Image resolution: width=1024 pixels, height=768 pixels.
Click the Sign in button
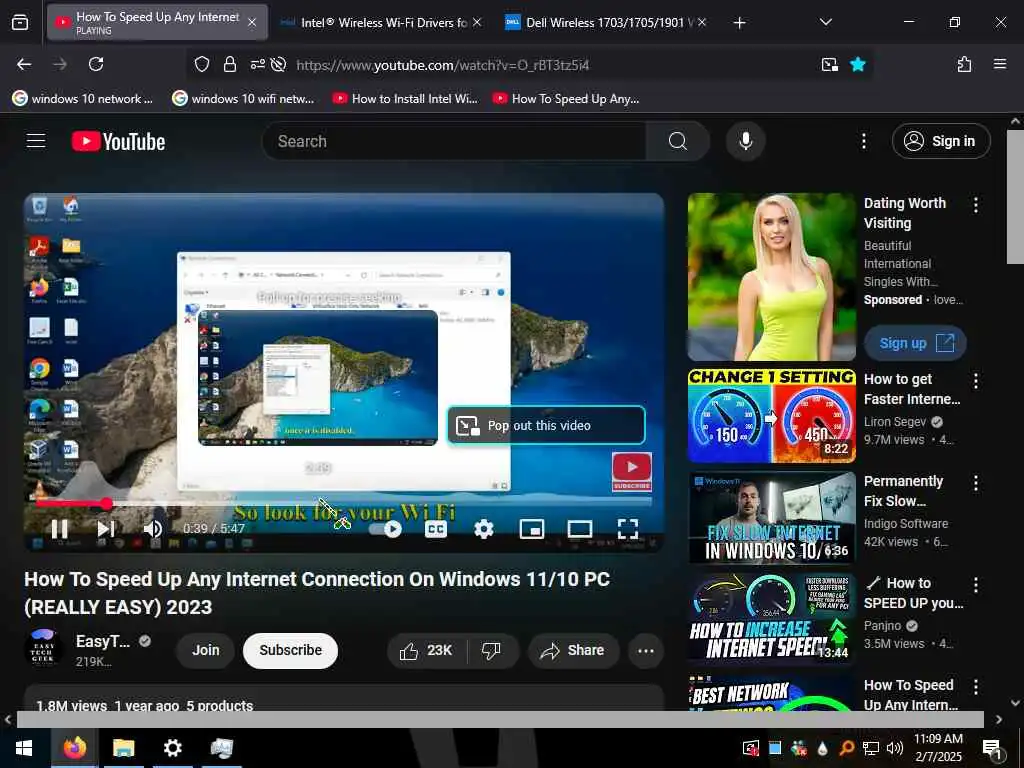coord(941,141)
